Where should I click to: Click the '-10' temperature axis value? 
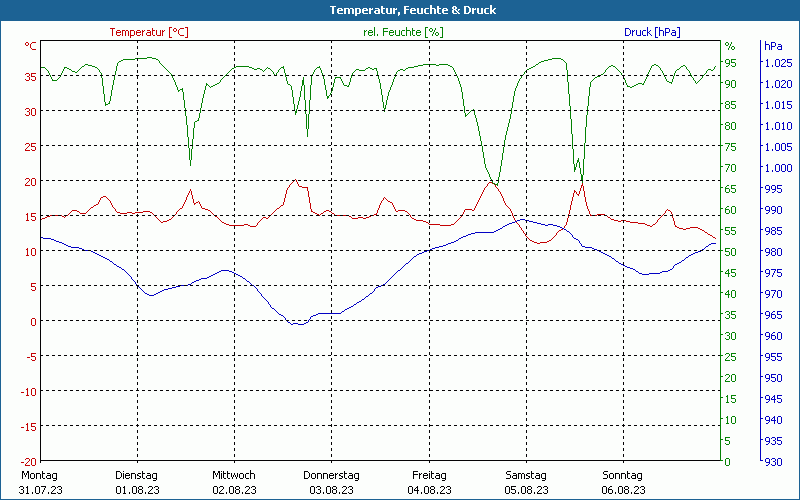tap(29, 392)
